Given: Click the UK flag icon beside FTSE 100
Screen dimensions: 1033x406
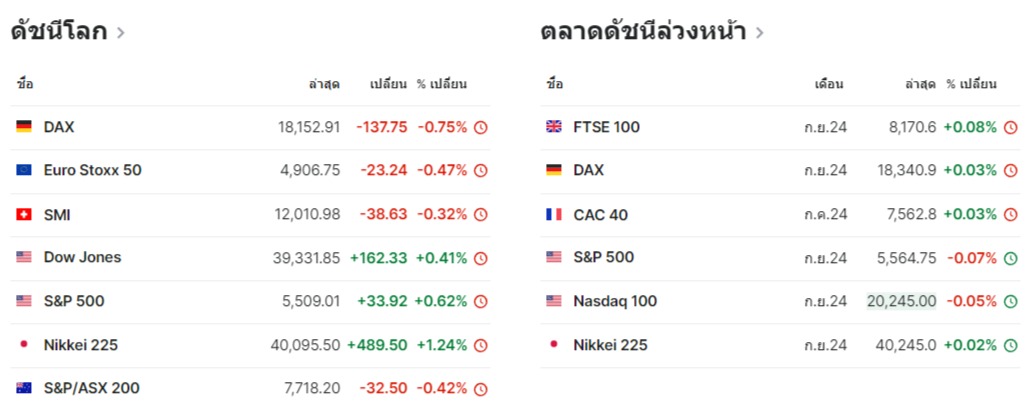Looking at the screenshot, I should [554, 127].
